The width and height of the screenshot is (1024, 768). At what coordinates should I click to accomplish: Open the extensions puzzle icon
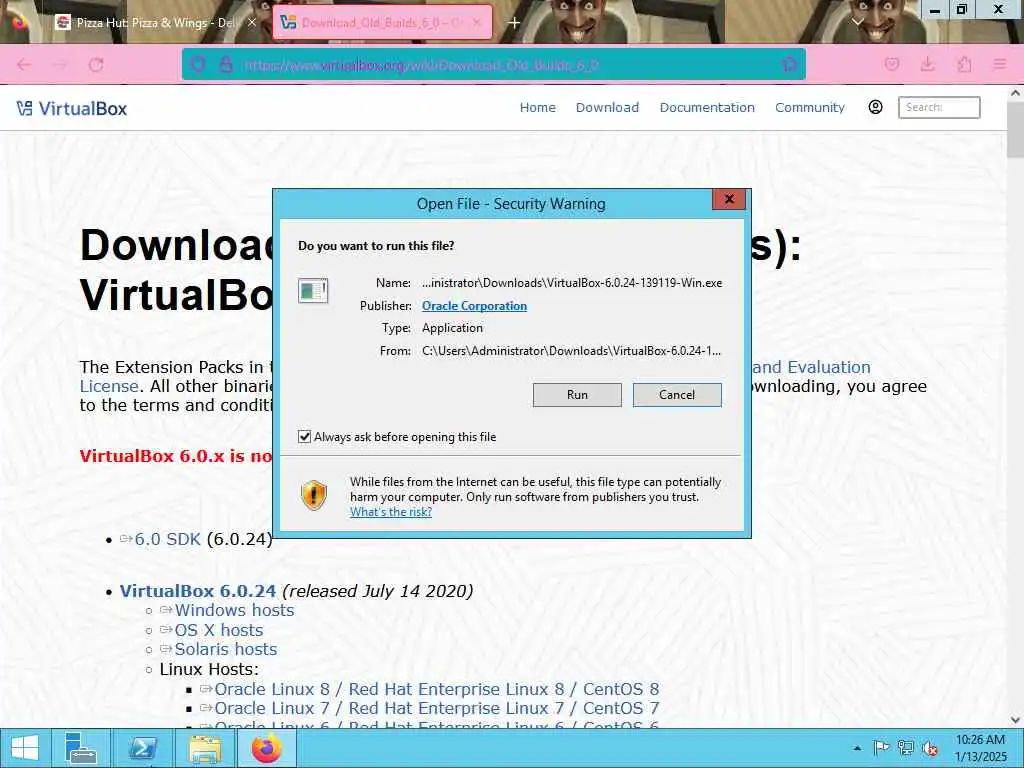964,64
